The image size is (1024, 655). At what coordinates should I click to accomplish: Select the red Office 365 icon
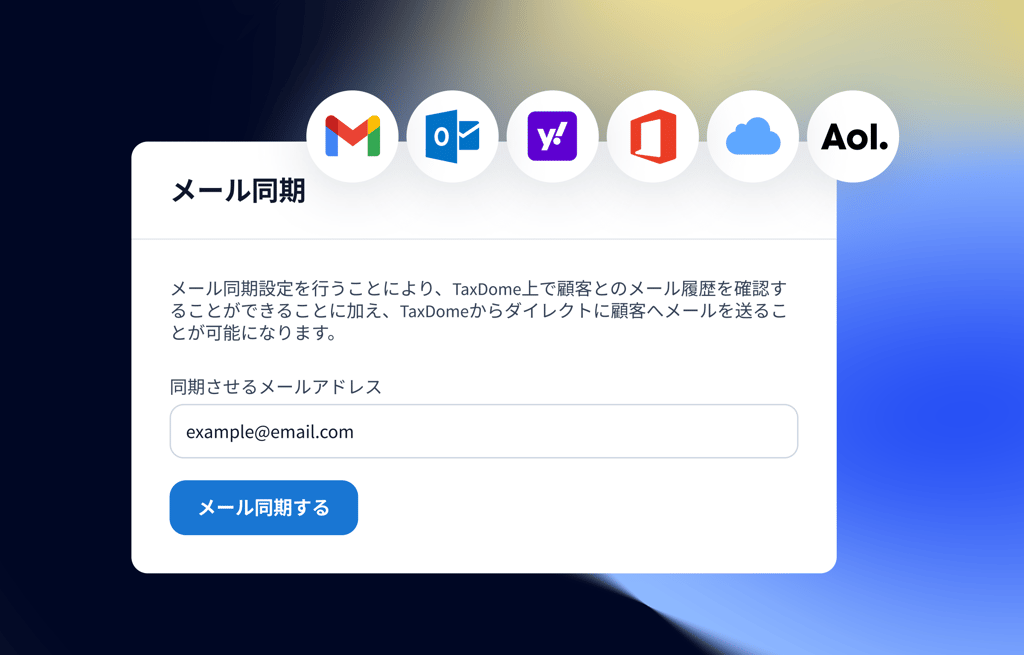(x=652, y=136)
